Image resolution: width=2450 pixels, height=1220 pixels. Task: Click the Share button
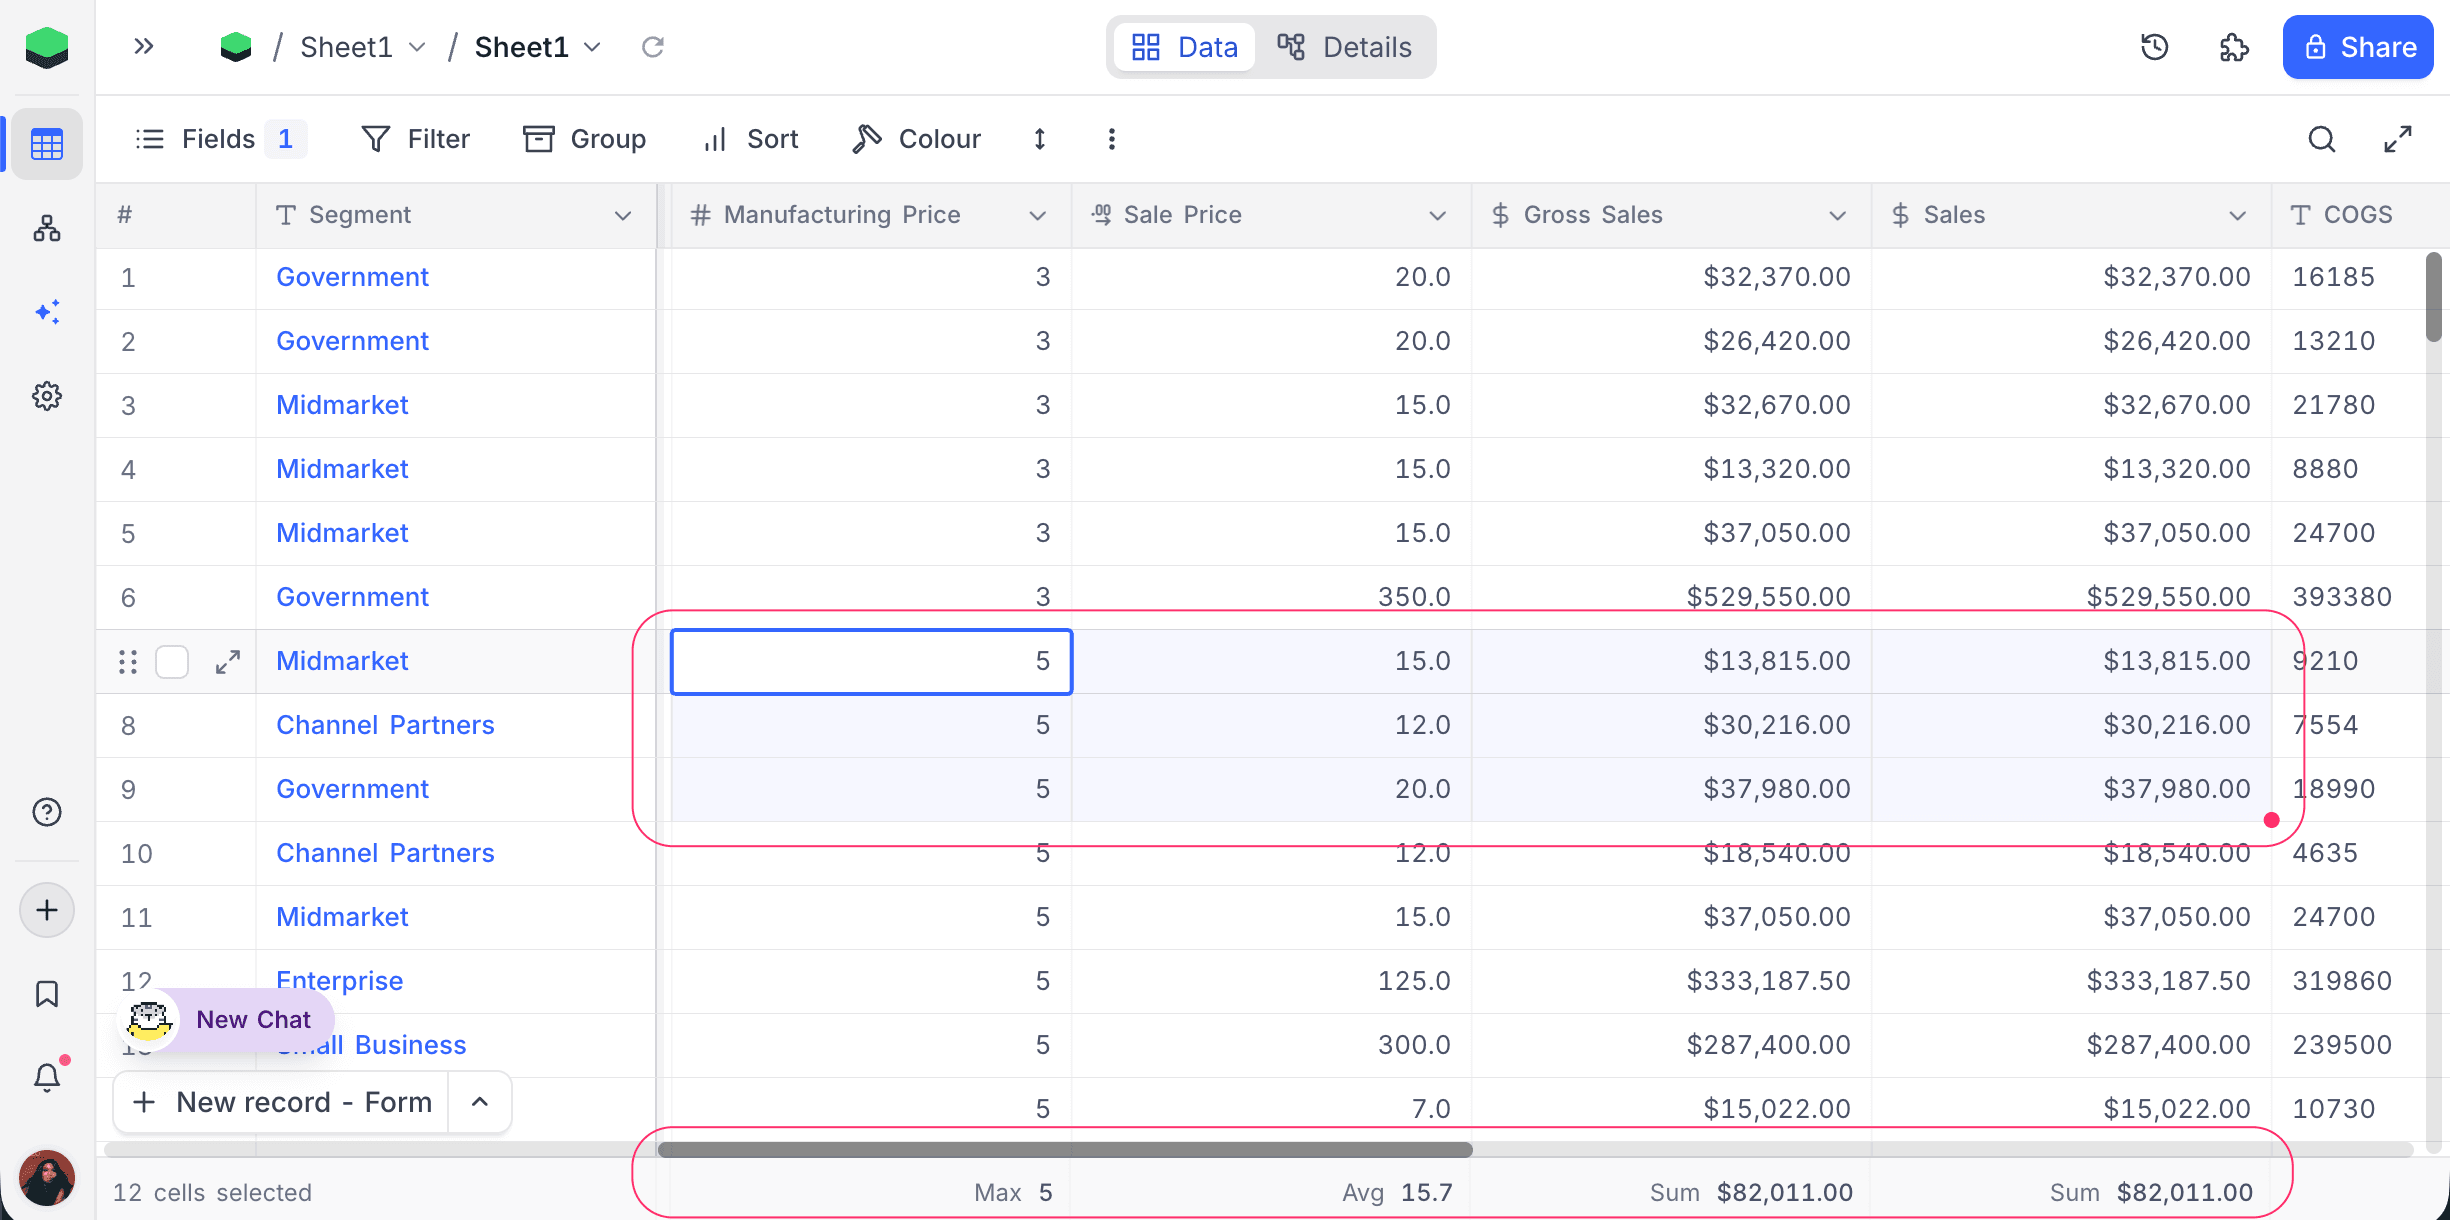[2358, 47]
